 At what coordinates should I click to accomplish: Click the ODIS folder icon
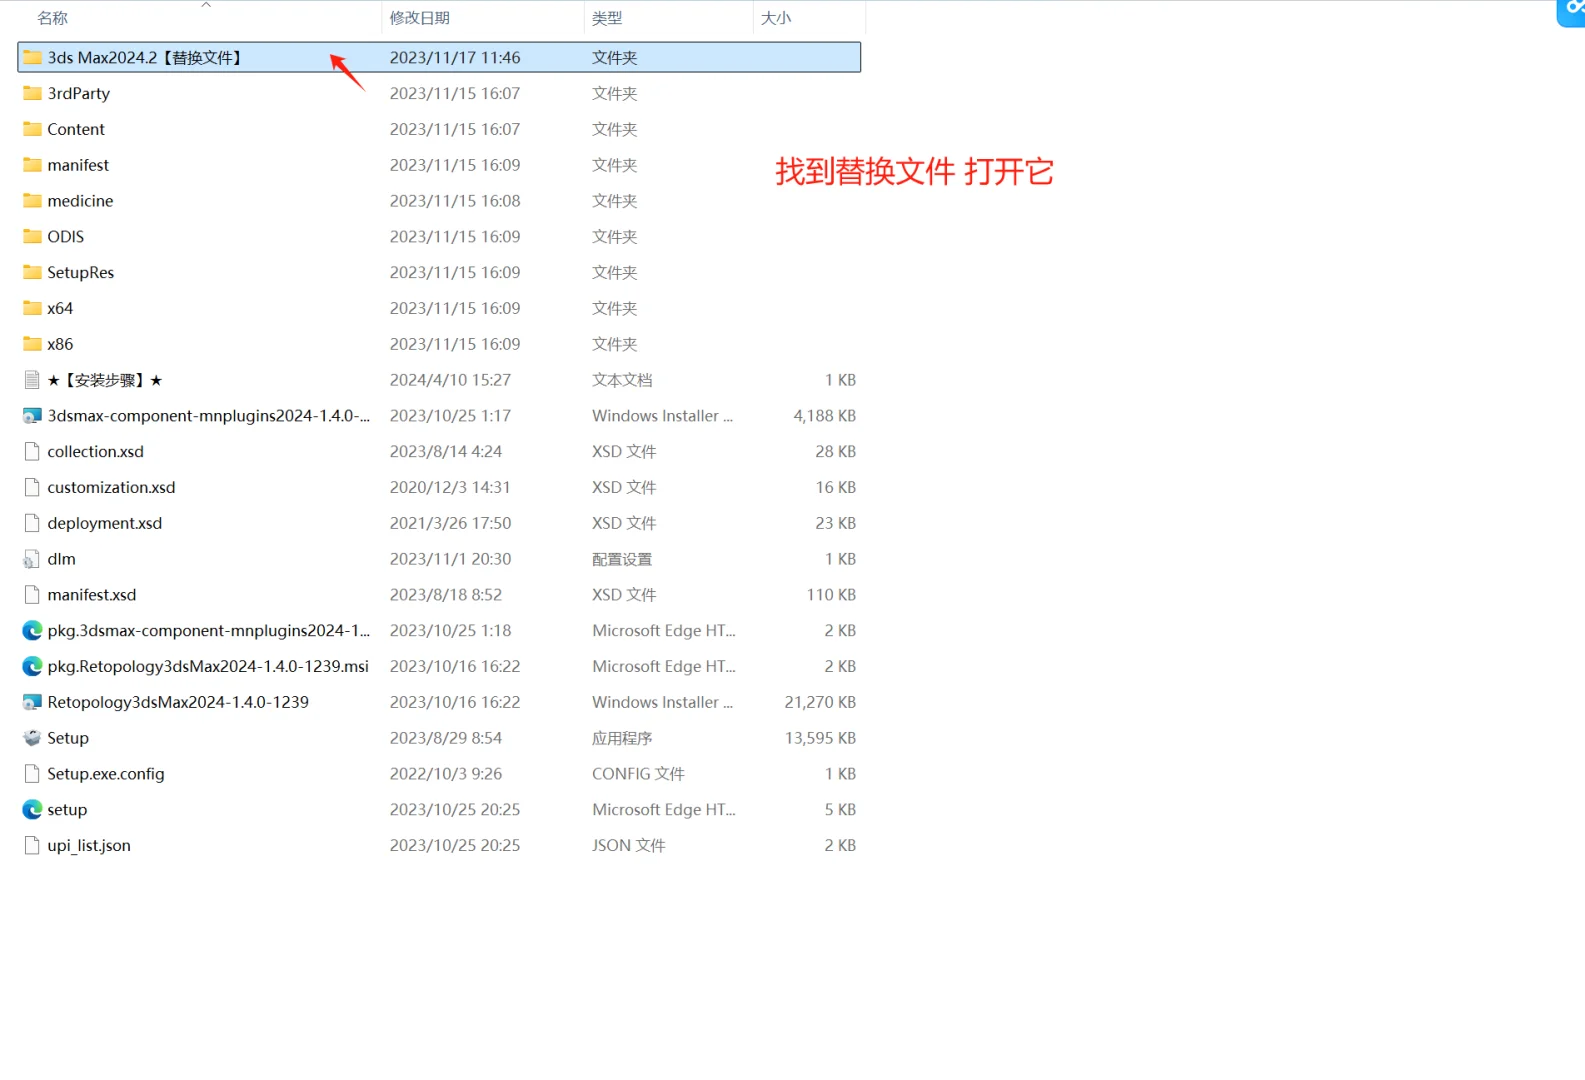pyautogui.click(x=32, y=237)
